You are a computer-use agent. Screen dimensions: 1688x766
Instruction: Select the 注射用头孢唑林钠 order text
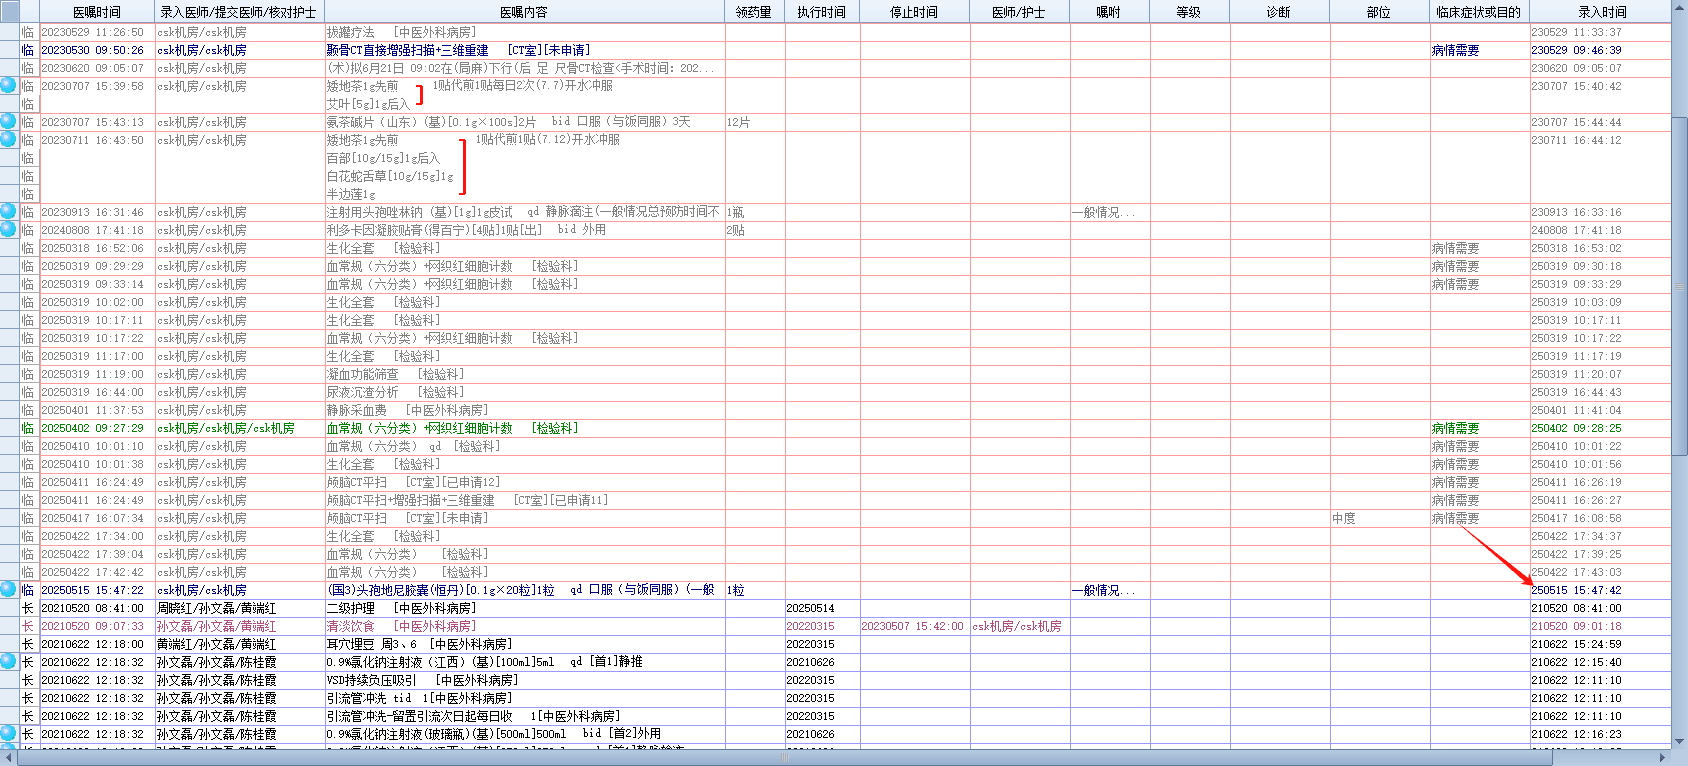(x=522, y=212)
